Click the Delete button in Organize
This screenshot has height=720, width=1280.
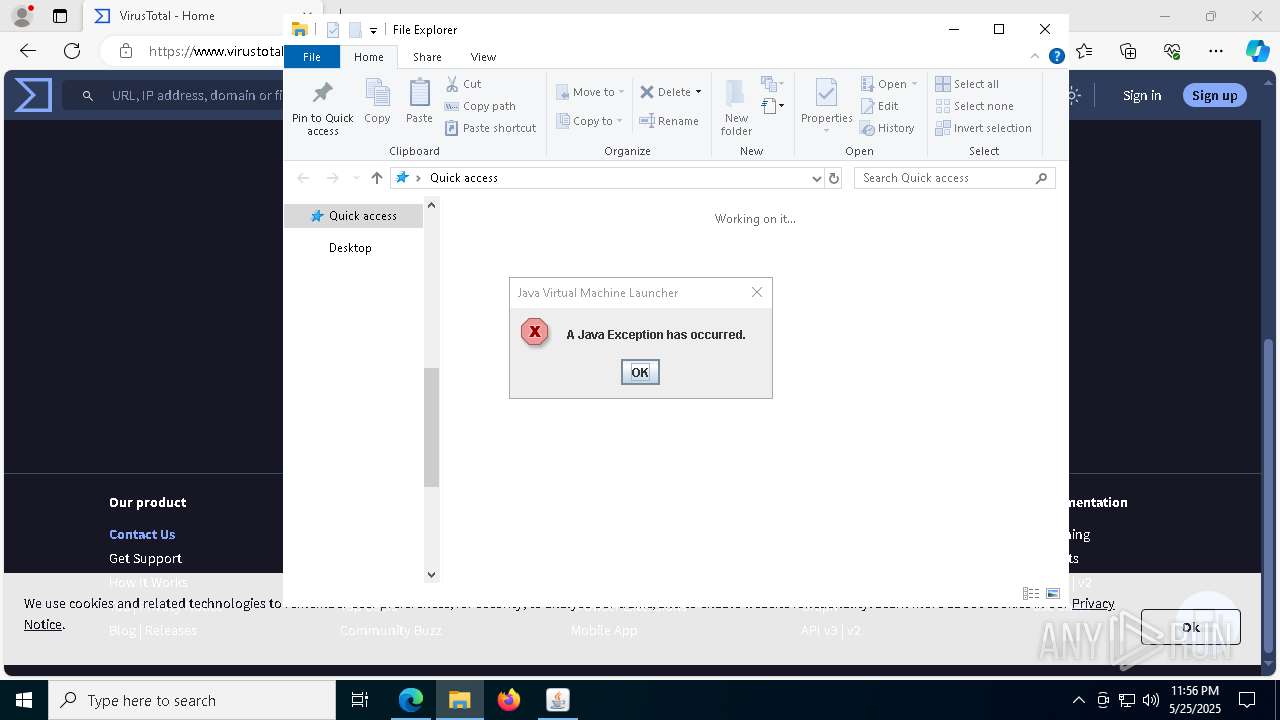665,92
